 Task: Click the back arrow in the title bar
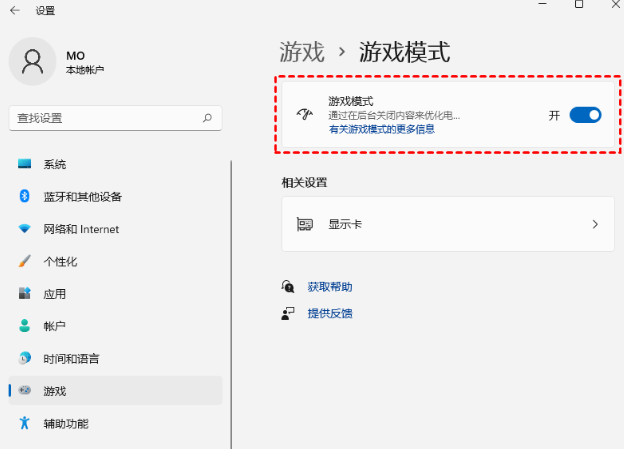pyautogui.click(x=15, y=10)
